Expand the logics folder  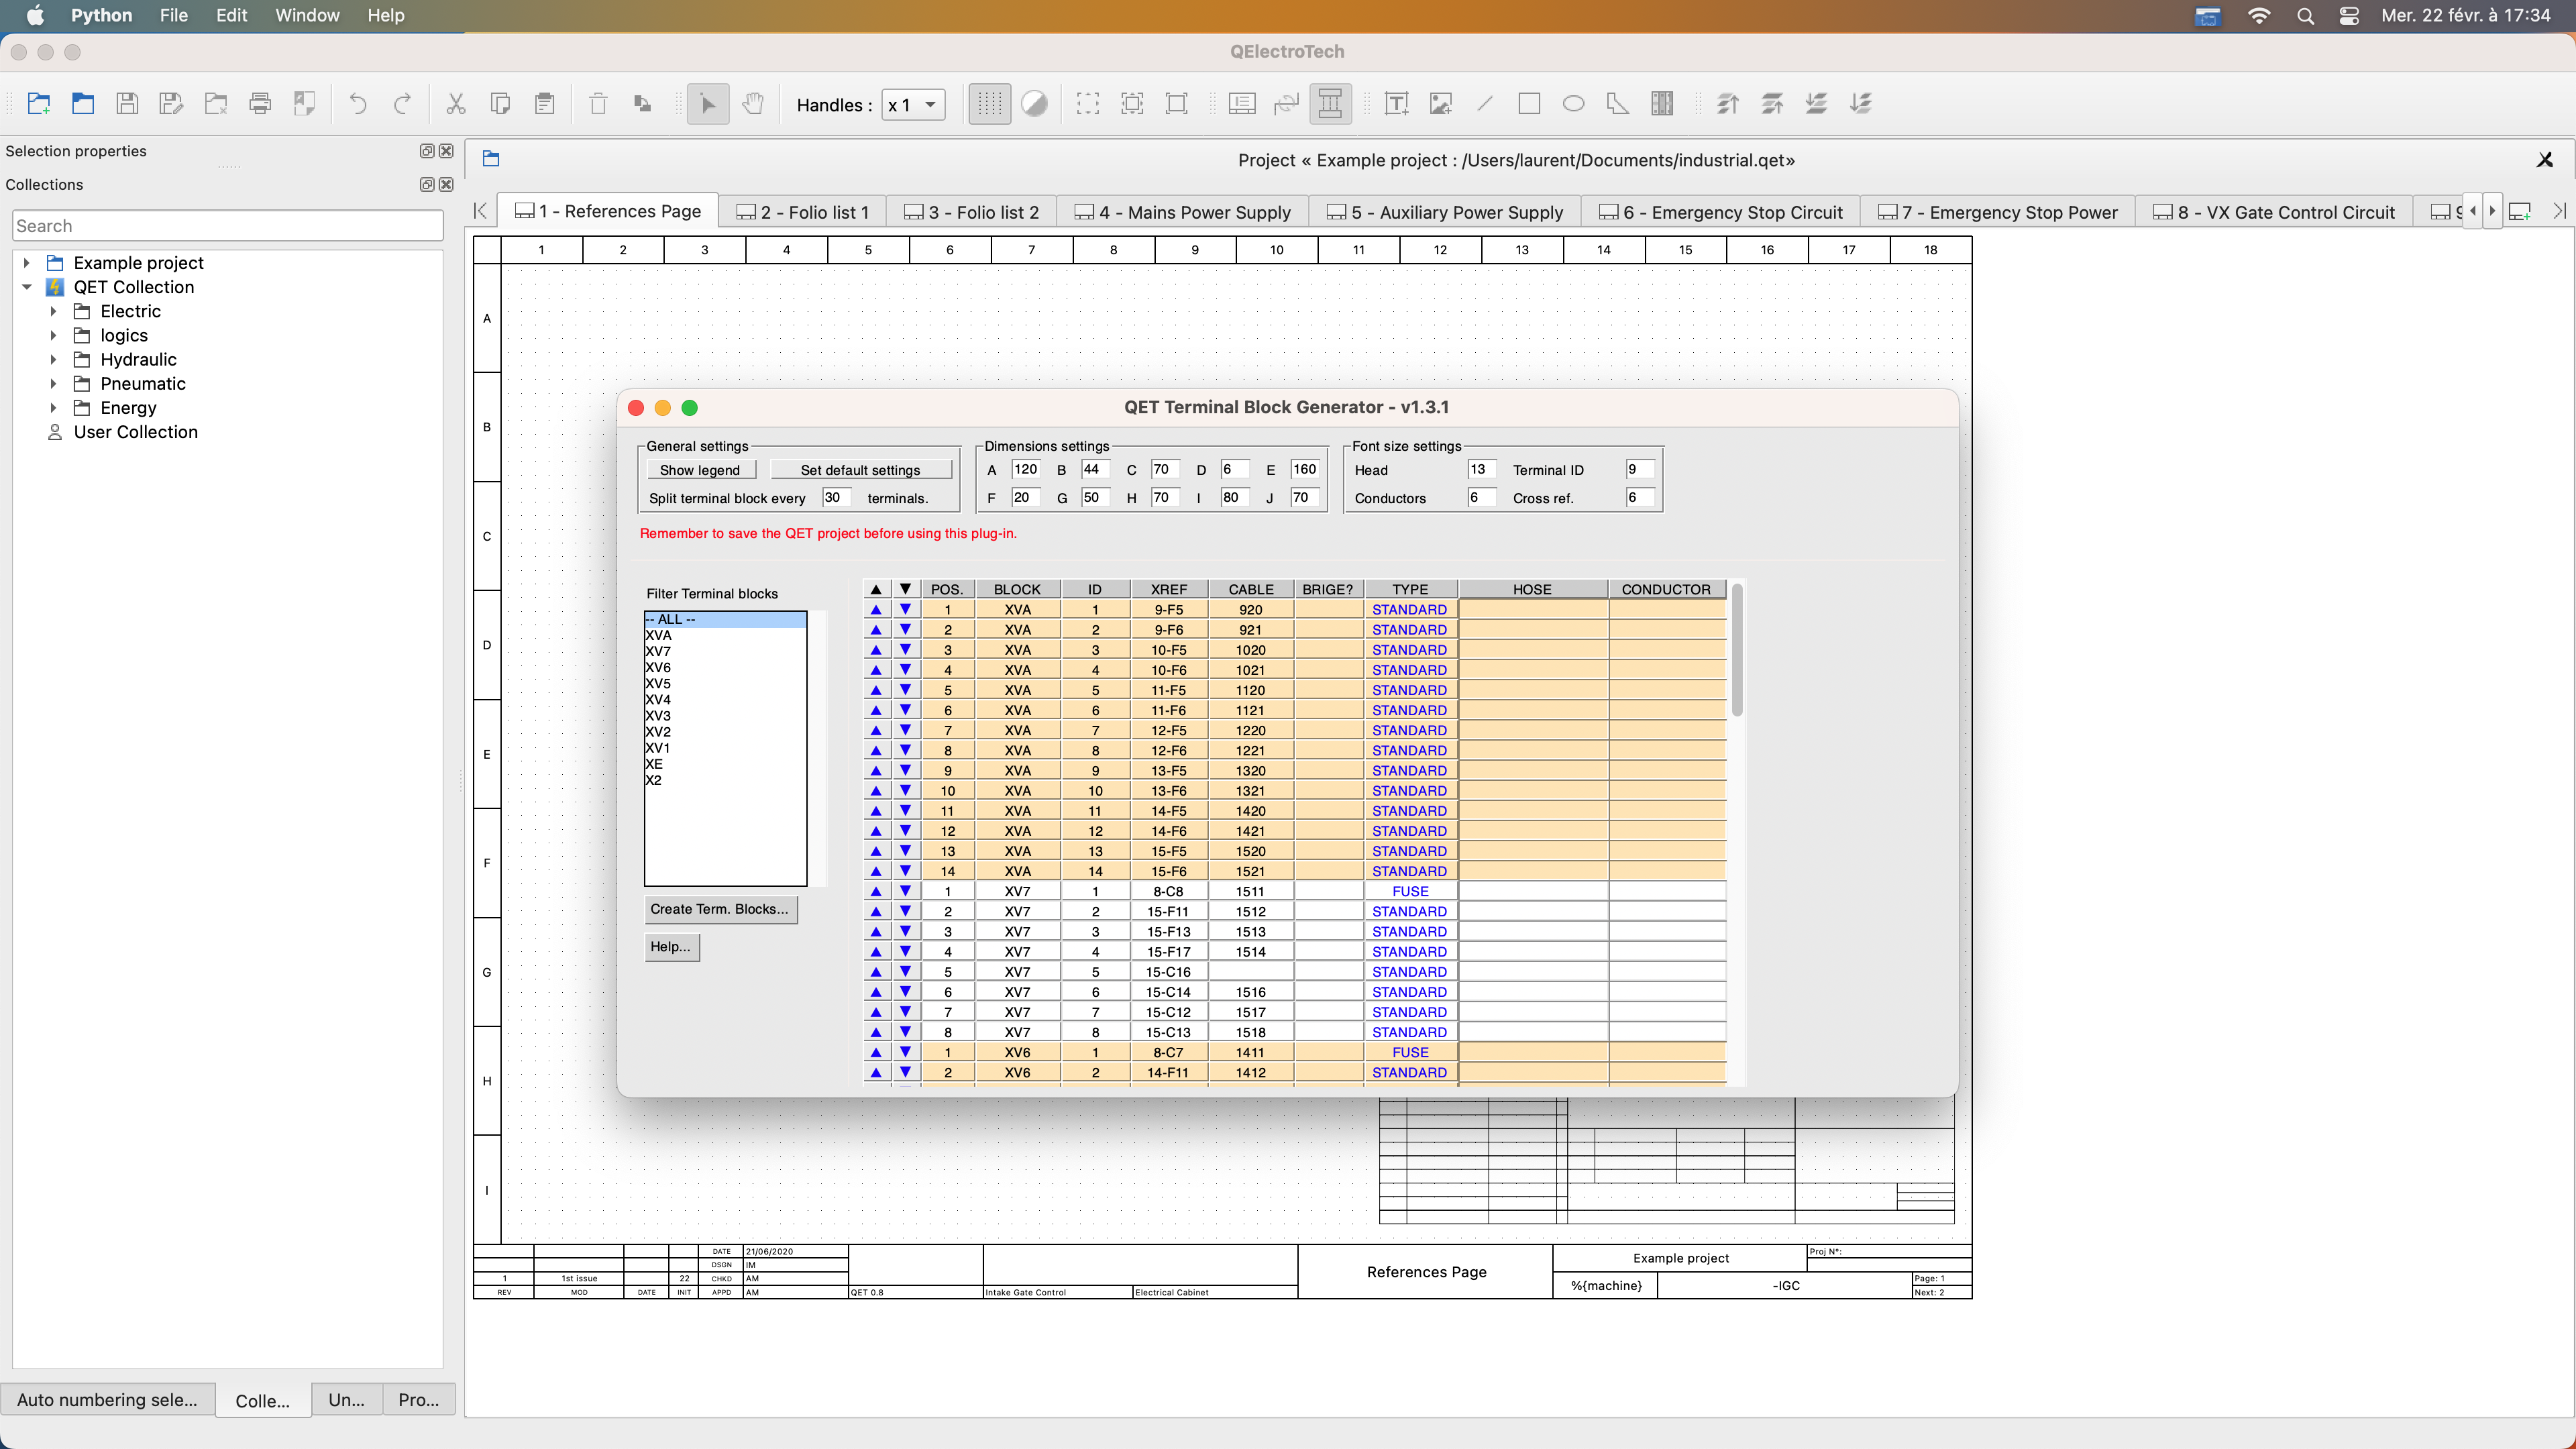54,335
